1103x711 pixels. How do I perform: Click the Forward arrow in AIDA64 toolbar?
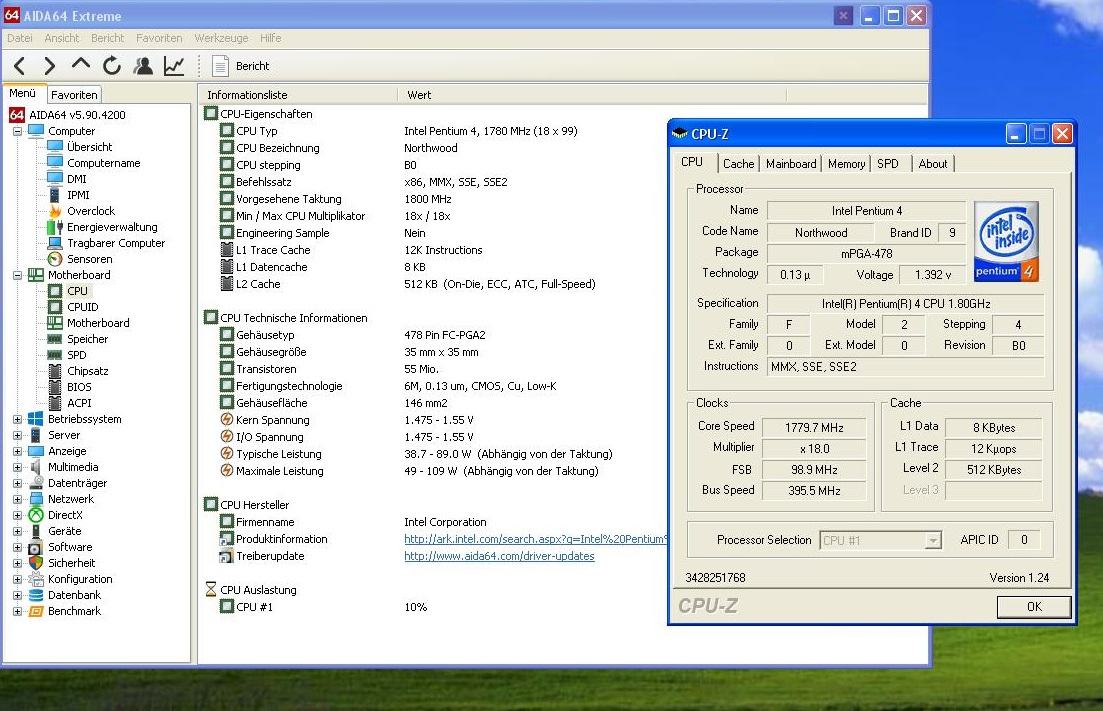click(x=49, y=66)
